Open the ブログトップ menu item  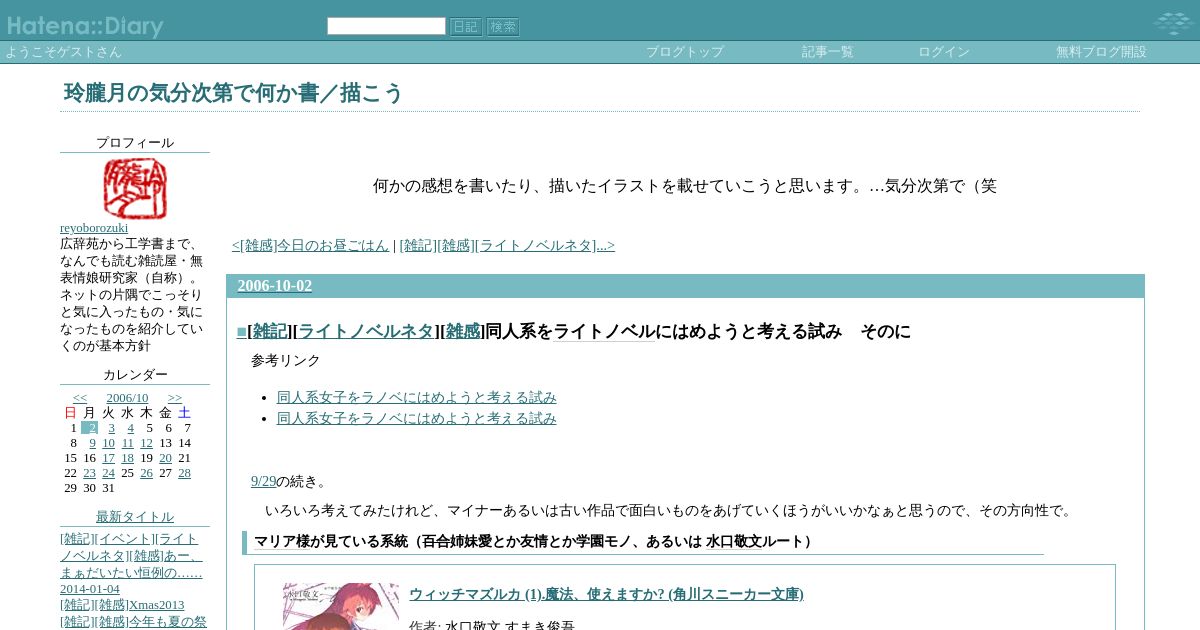pos(685,52)
